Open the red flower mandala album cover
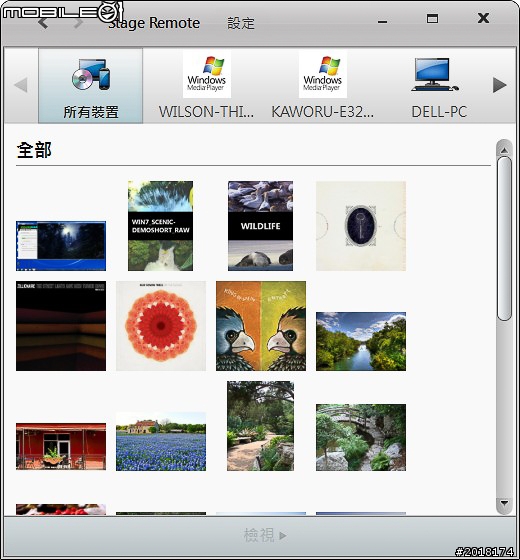 161,326
